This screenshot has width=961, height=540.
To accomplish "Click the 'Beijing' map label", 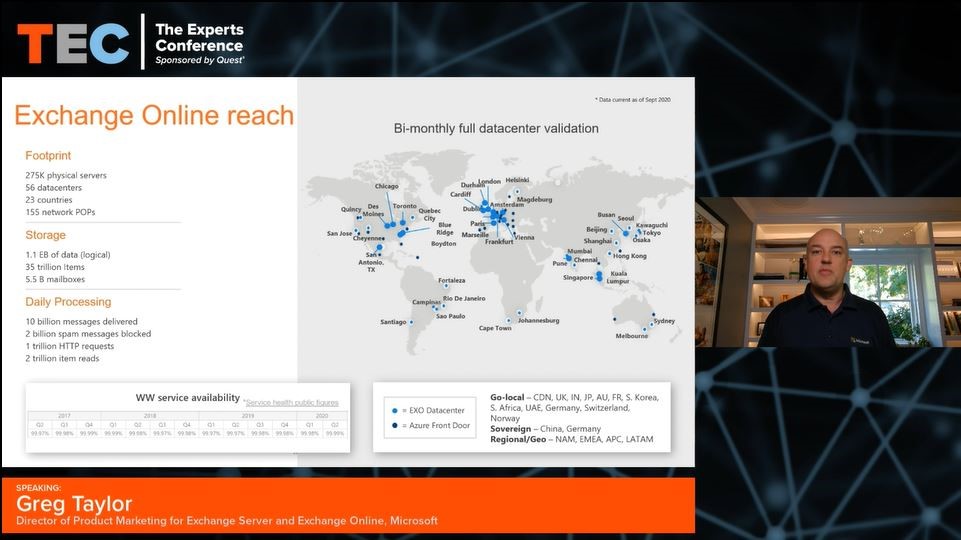I will coord(596,229).
